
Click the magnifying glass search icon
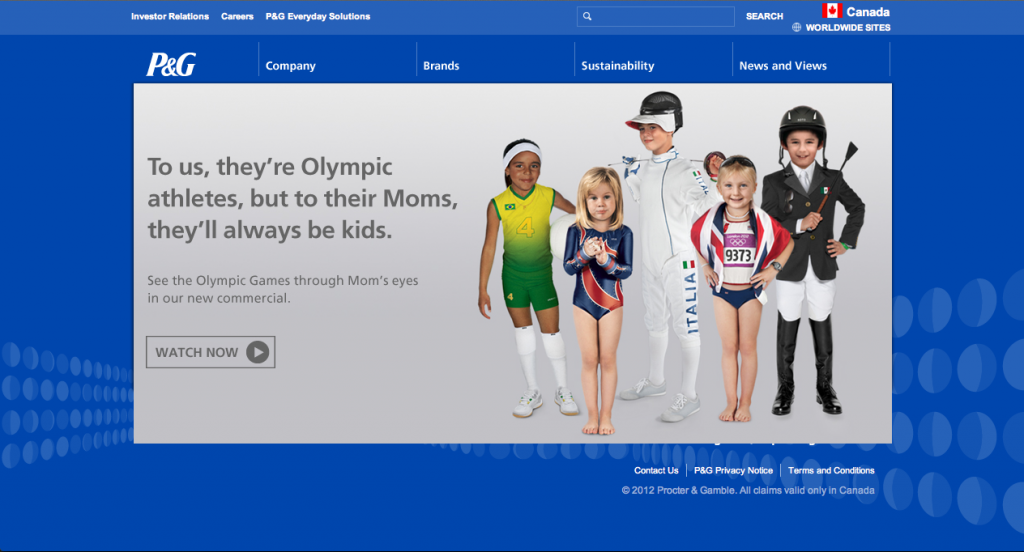(x=587, y=16)
